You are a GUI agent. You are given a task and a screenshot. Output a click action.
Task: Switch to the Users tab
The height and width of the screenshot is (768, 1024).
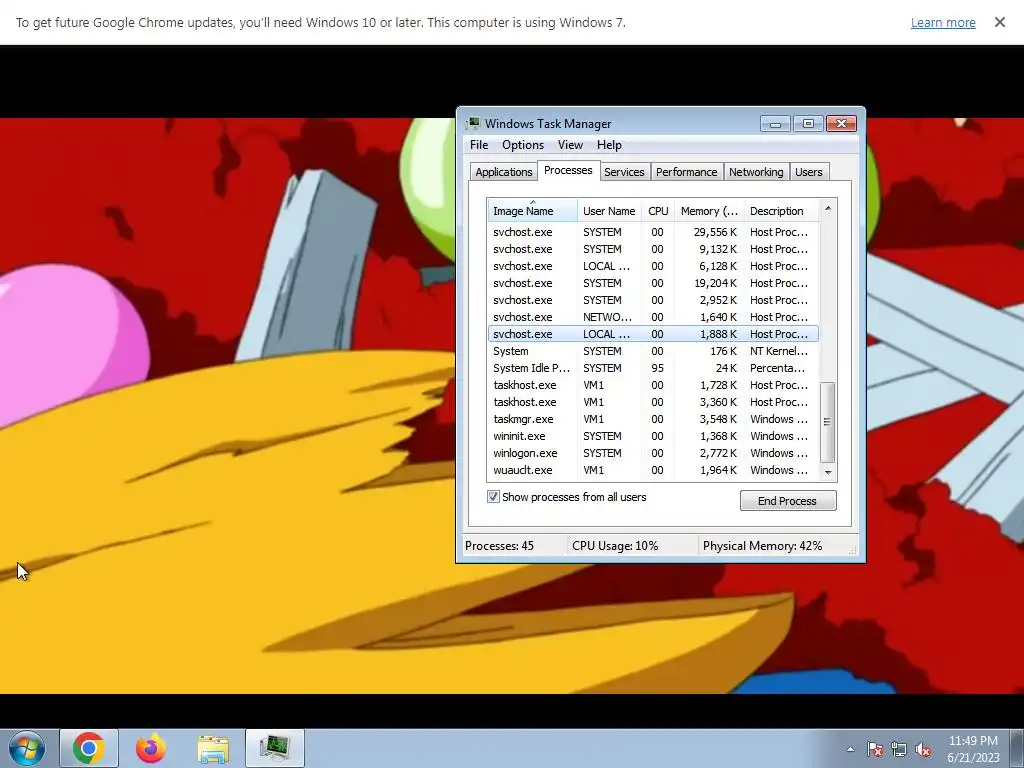coord(808,172)
